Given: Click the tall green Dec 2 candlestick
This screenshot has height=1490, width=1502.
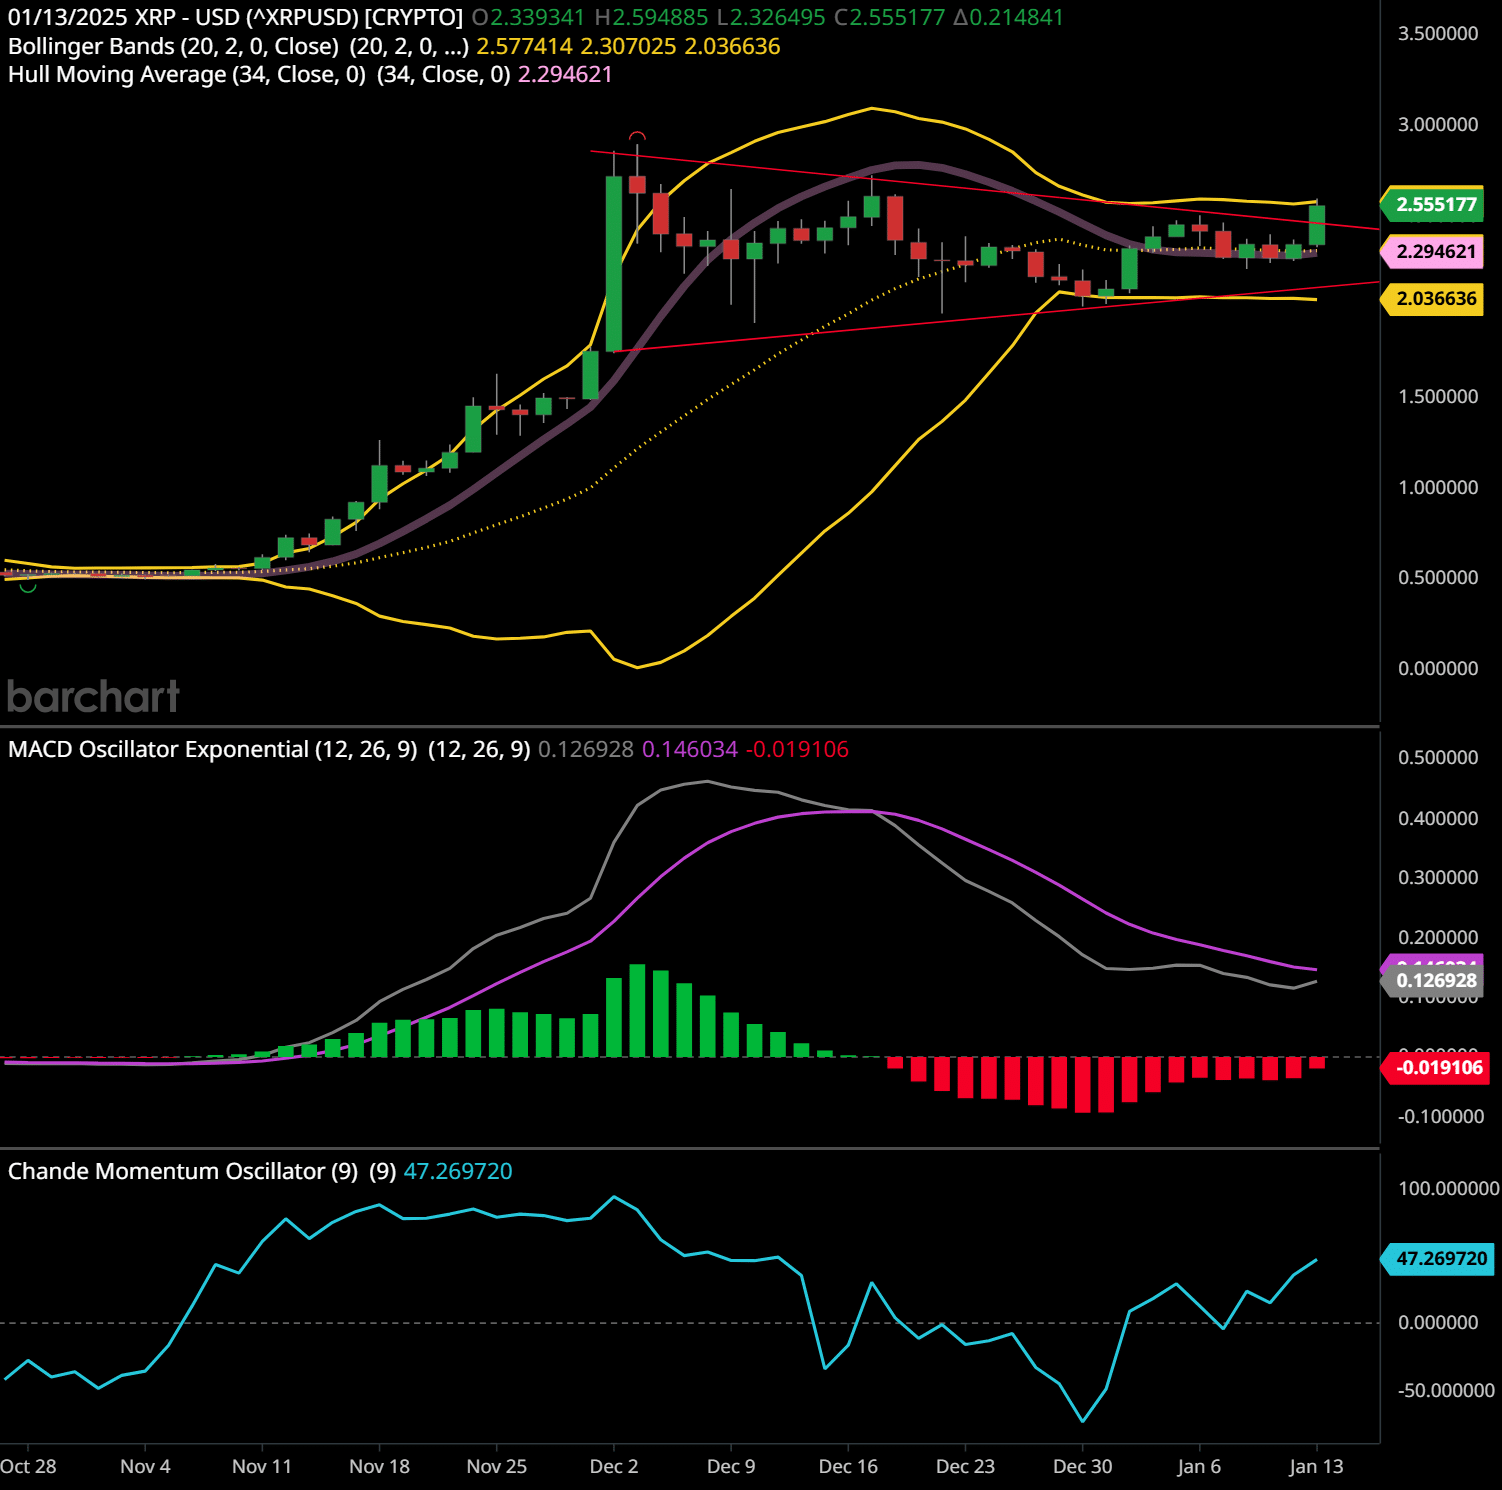Looking at the screenshot, I should coord(613,263).
